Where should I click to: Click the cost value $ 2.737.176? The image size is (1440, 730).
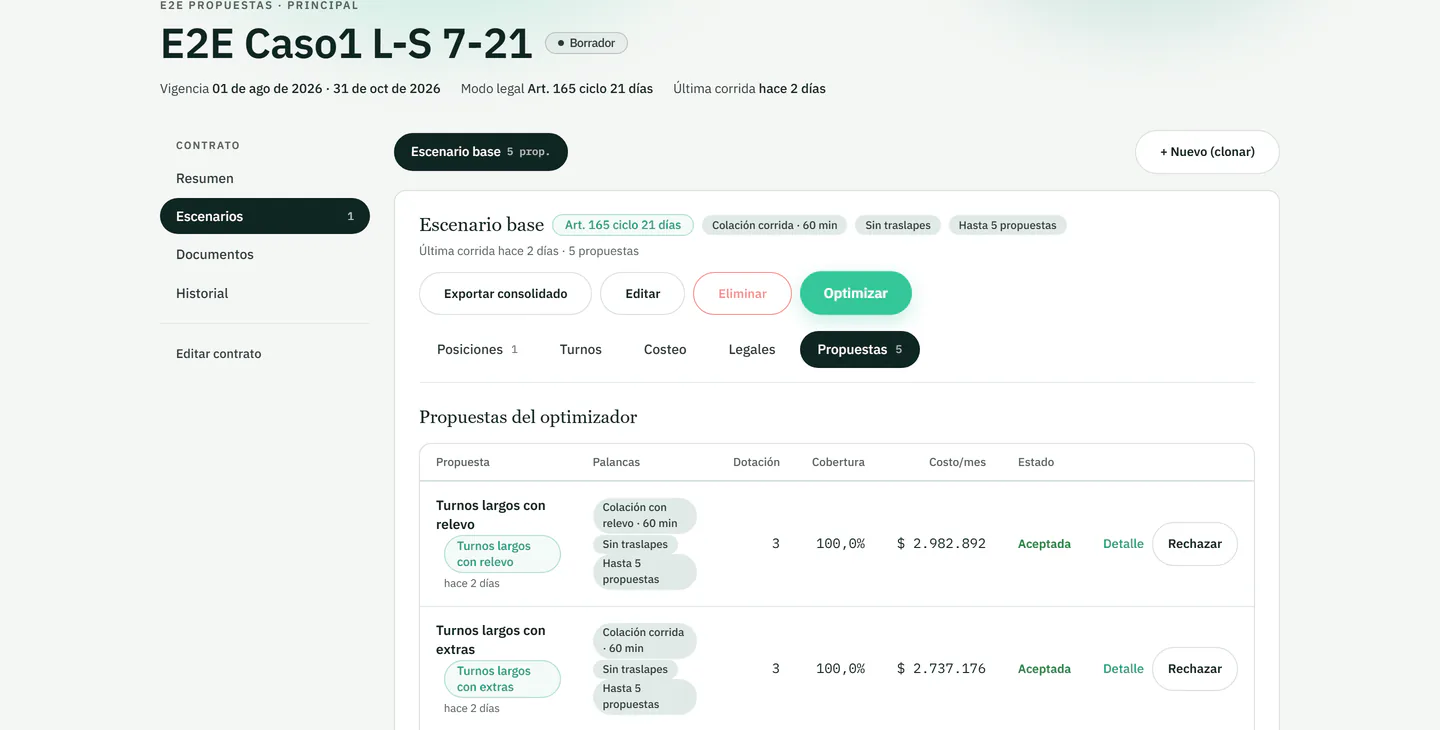coord(941,669)
